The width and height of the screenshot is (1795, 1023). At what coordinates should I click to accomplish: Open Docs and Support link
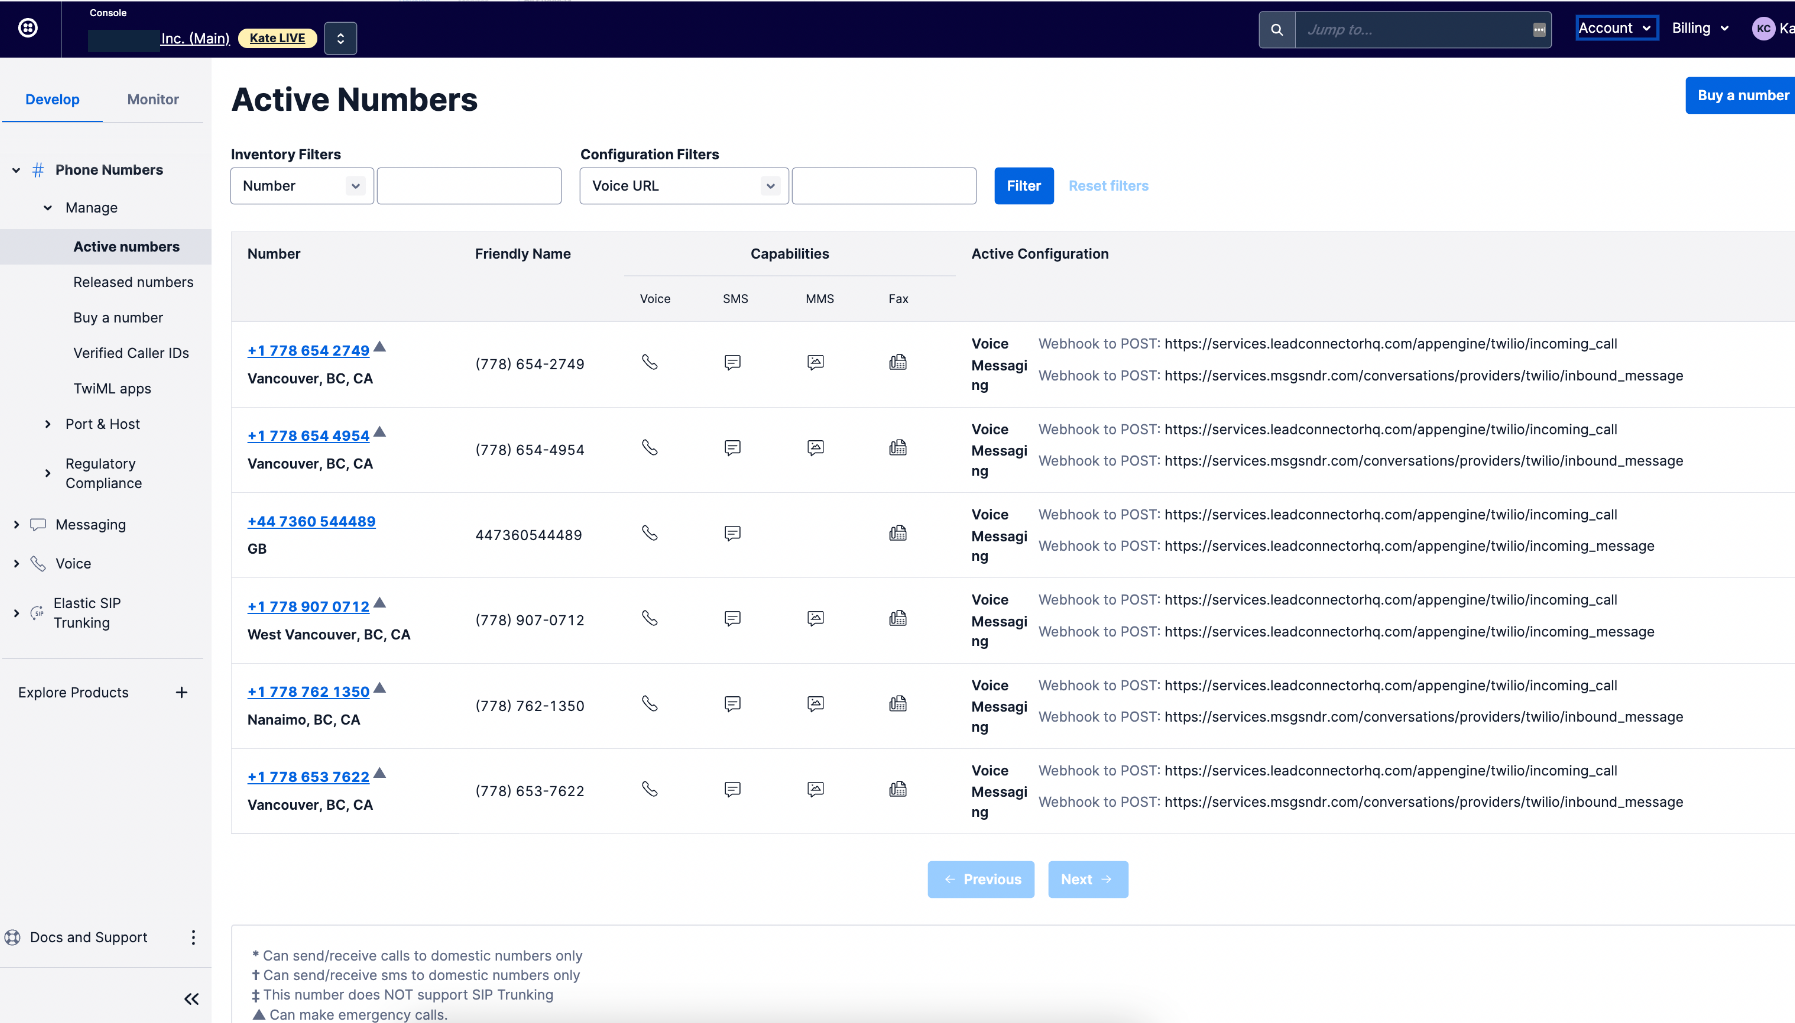pyautogui.click(x=88, y=937)
